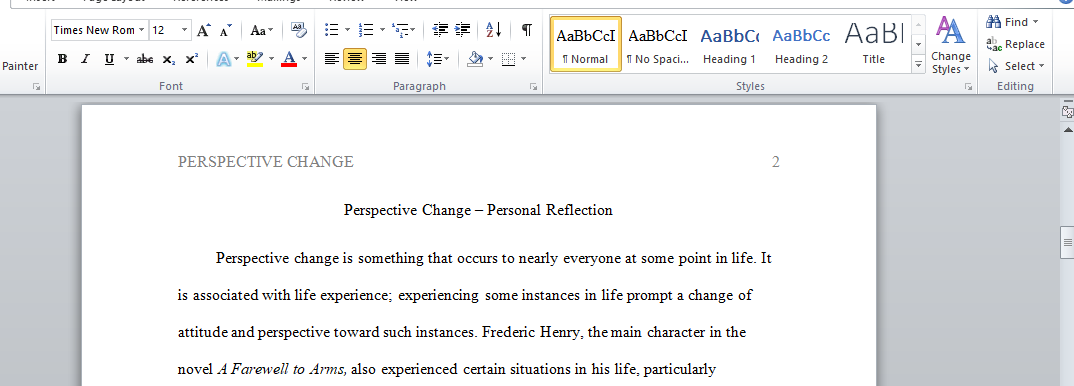This screenshot has width=1074, height=386.
Task: Click the vertical scrollbar thumb
Action: tap(1067, 243)
